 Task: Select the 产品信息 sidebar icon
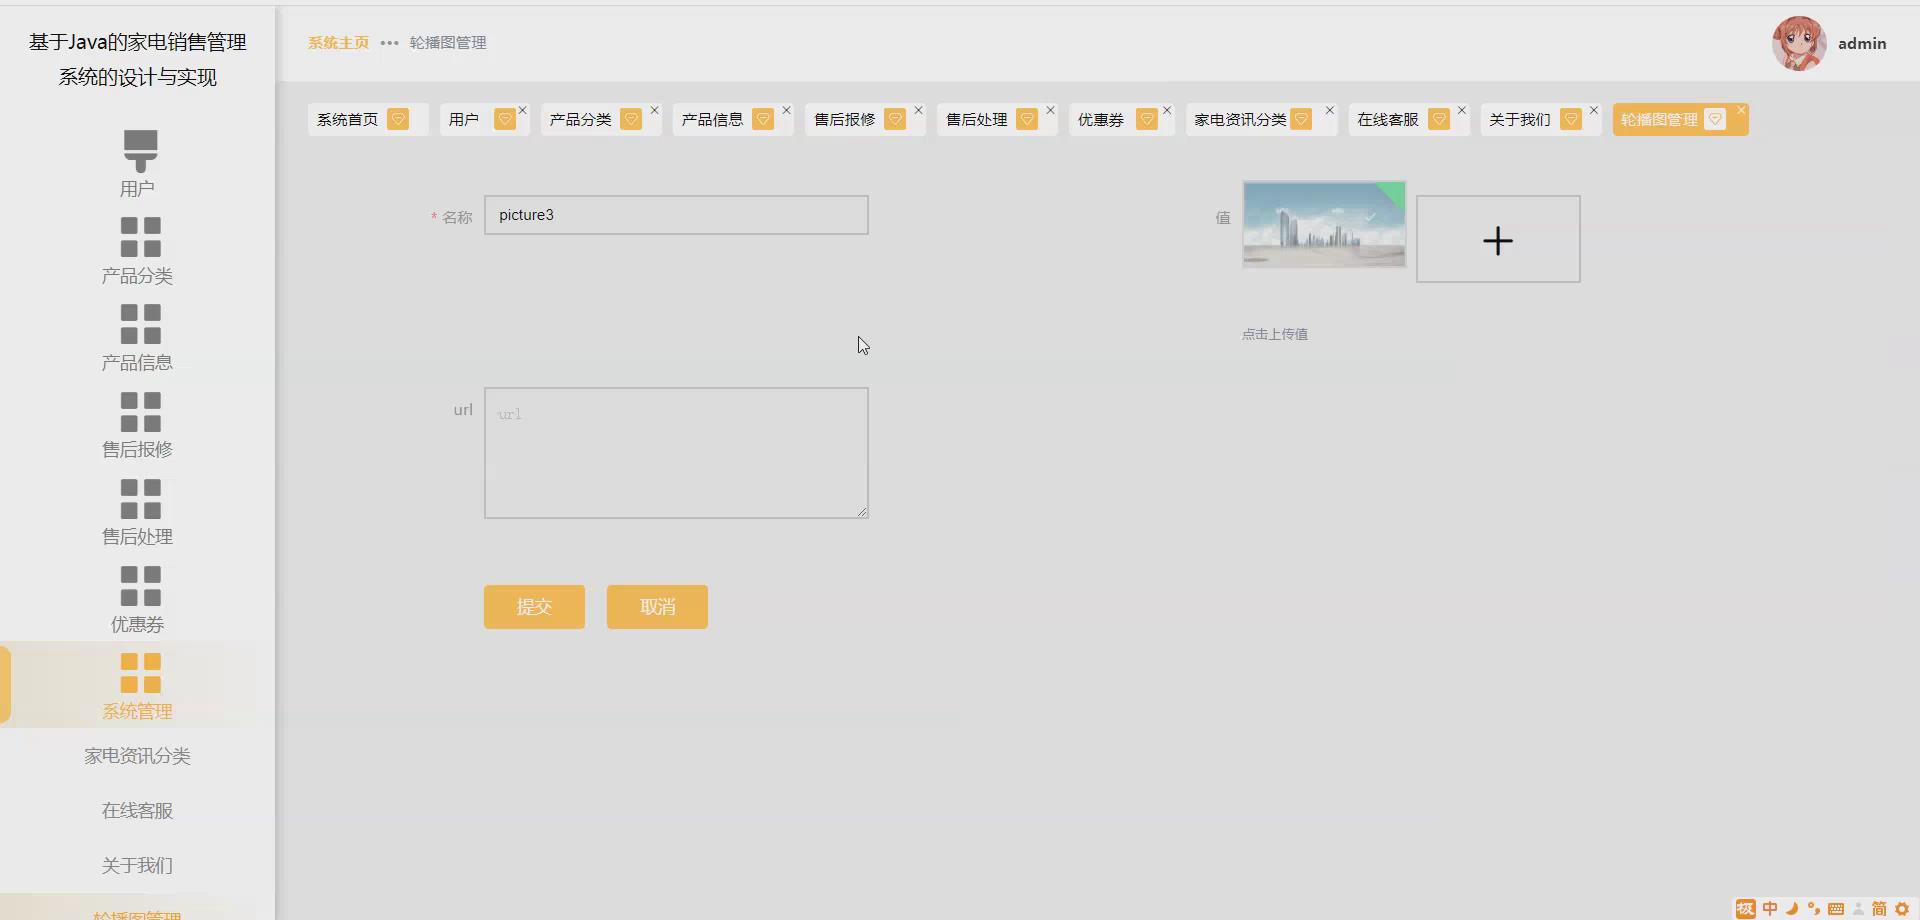(140, 325)
